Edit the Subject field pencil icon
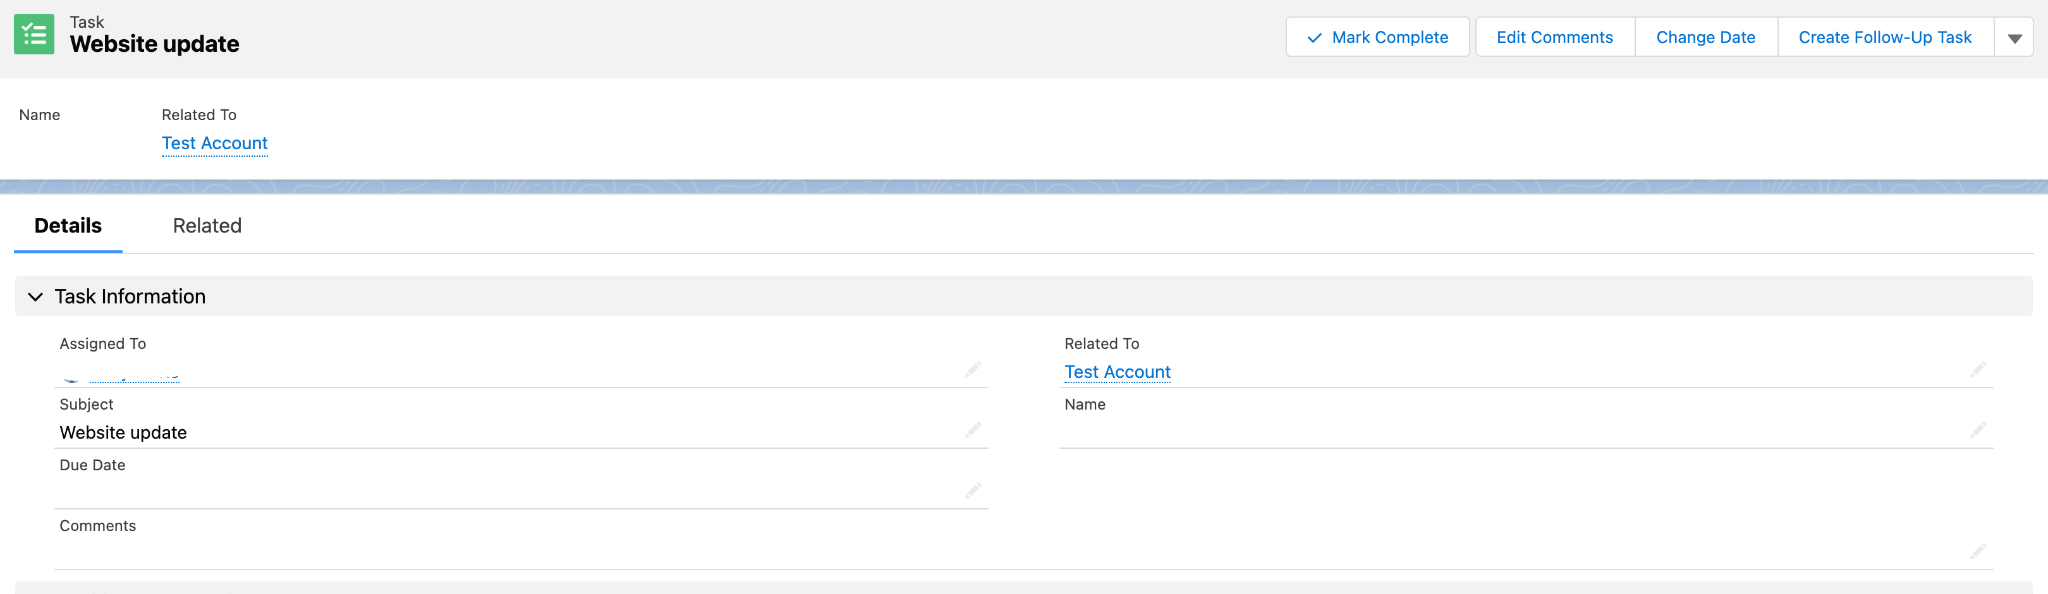2048x594 pixels. click(973, 430)
